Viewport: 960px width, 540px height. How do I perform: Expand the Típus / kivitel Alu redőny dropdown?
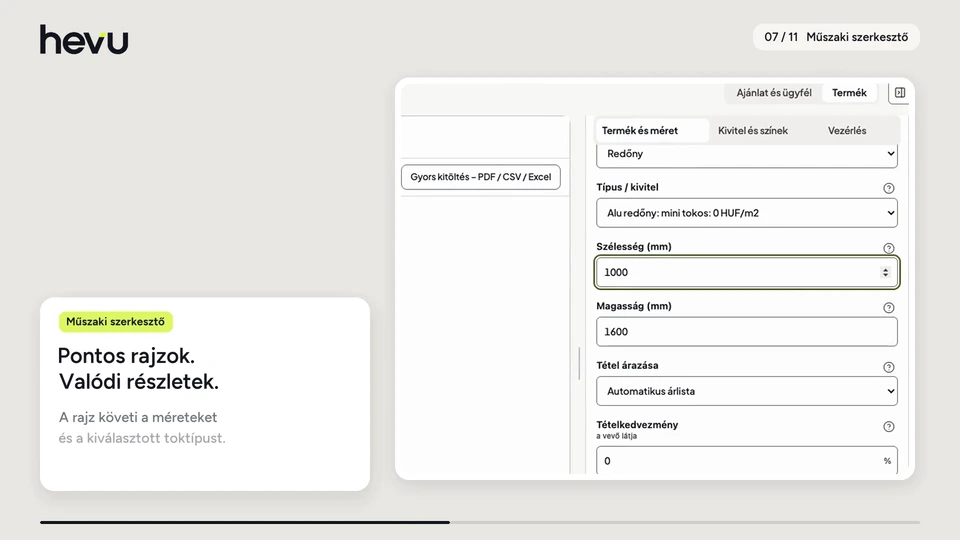coord(746,212)
